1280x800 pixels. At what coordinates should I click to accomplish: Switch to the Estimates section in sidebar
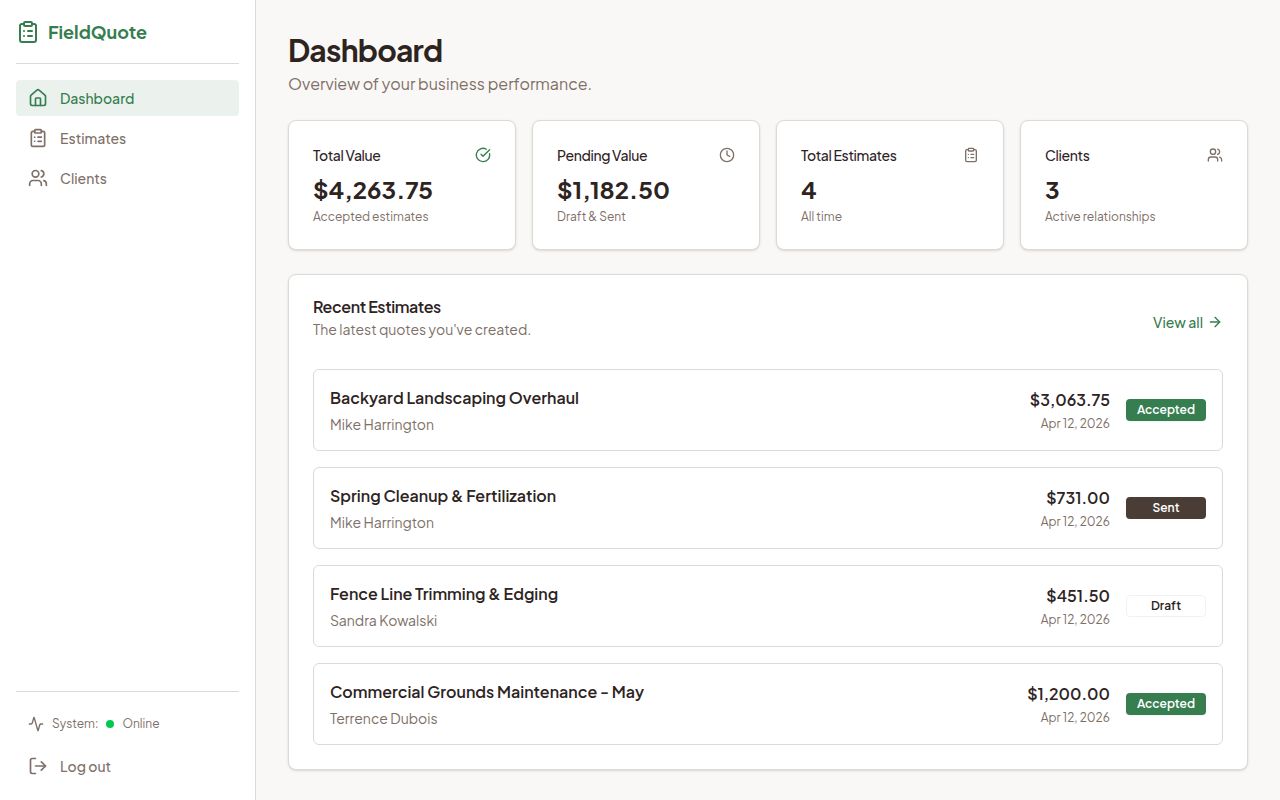click(92, 138)
